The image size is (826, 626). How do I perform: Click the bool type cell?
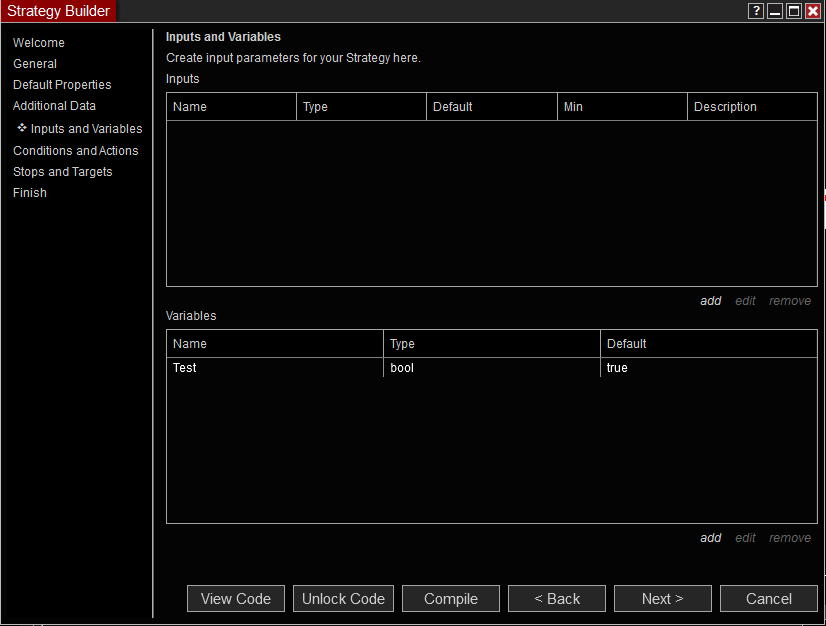click(x=491, y=368)
